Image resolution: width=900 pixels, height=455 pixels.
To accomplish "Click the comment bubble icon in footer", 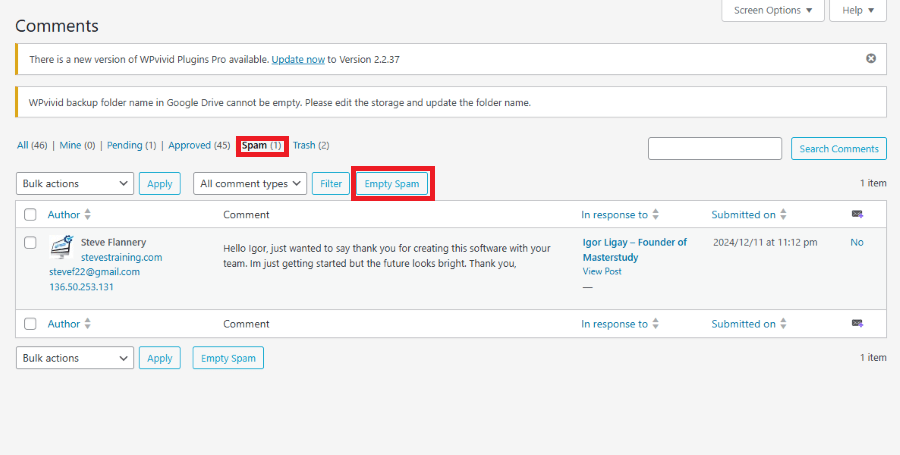I will pyautogui.click(x=857, y=324).
